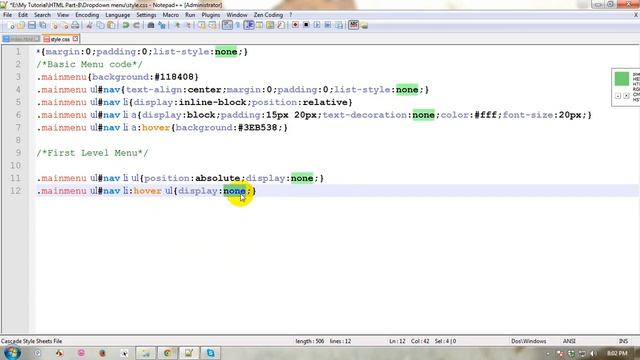The width and height of the screenshot is (640, 360).
Task: Open the Run menu
Action: coord(190,15)
